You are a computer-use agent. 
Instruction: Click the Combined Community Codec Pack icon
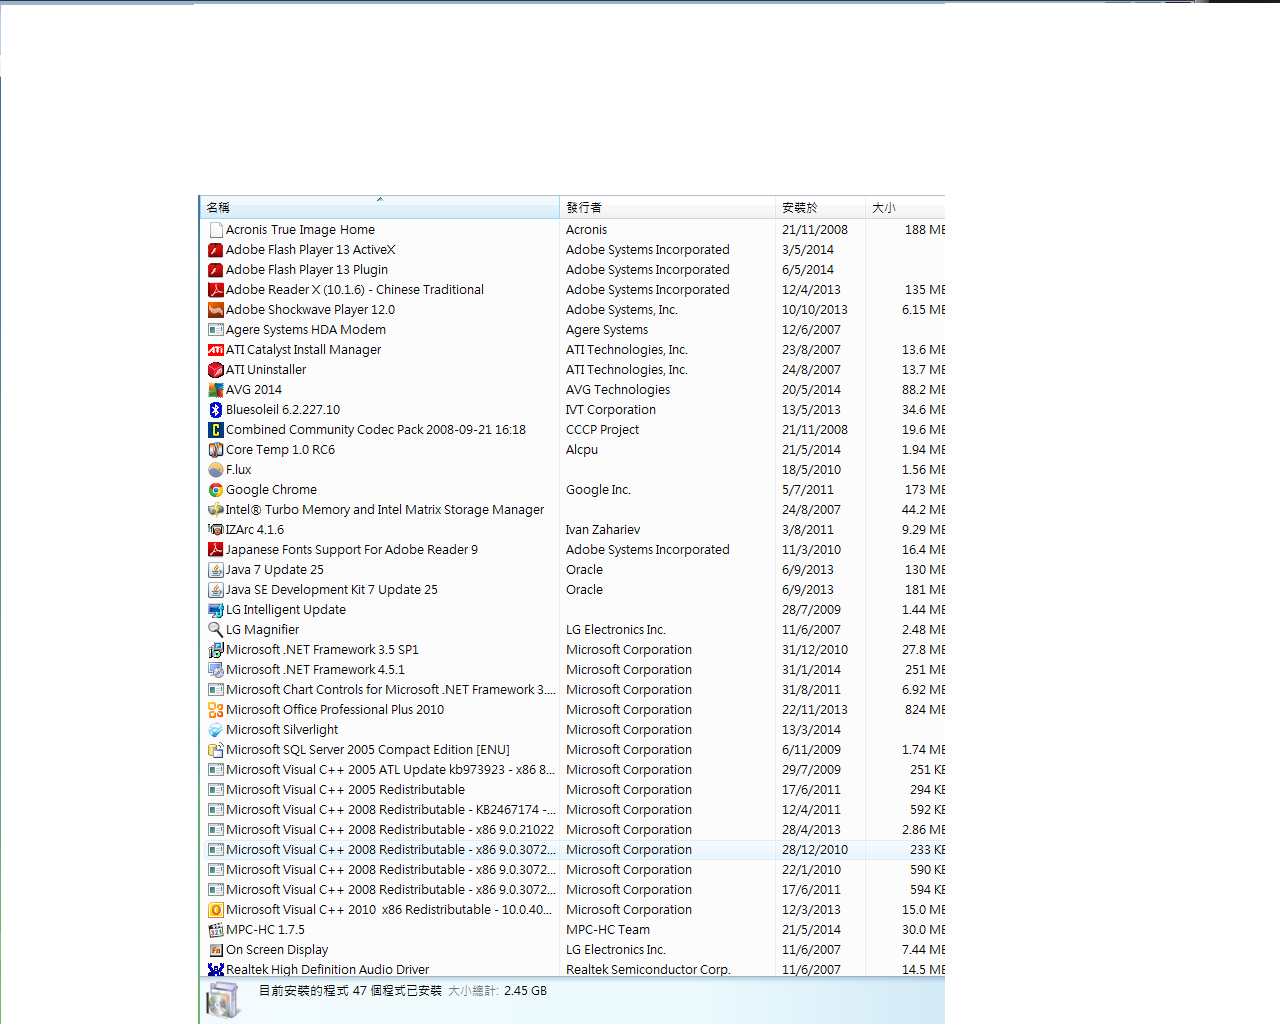coord(215,430)
